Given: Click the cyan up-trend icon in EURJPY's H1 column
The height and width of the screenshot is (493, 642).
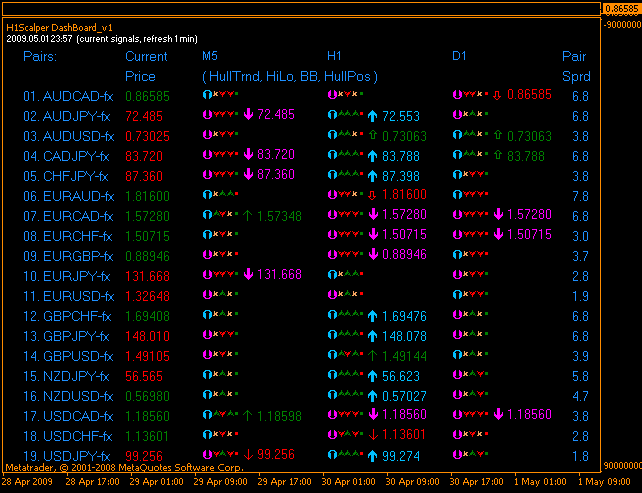Looking at the screenshot, I should (332, 274).
